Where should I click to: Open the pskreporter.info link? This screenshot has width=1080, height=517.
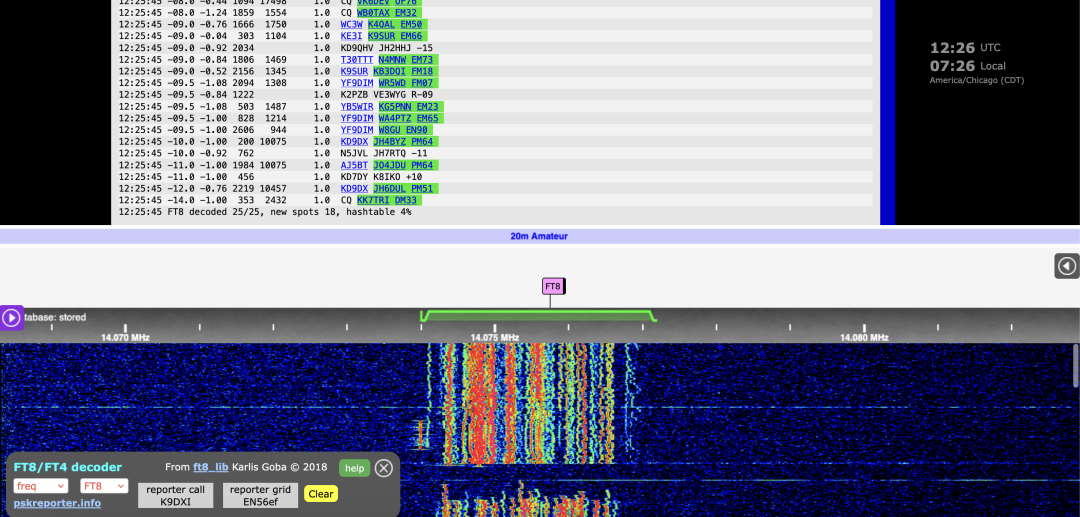[x=57, y=503]
